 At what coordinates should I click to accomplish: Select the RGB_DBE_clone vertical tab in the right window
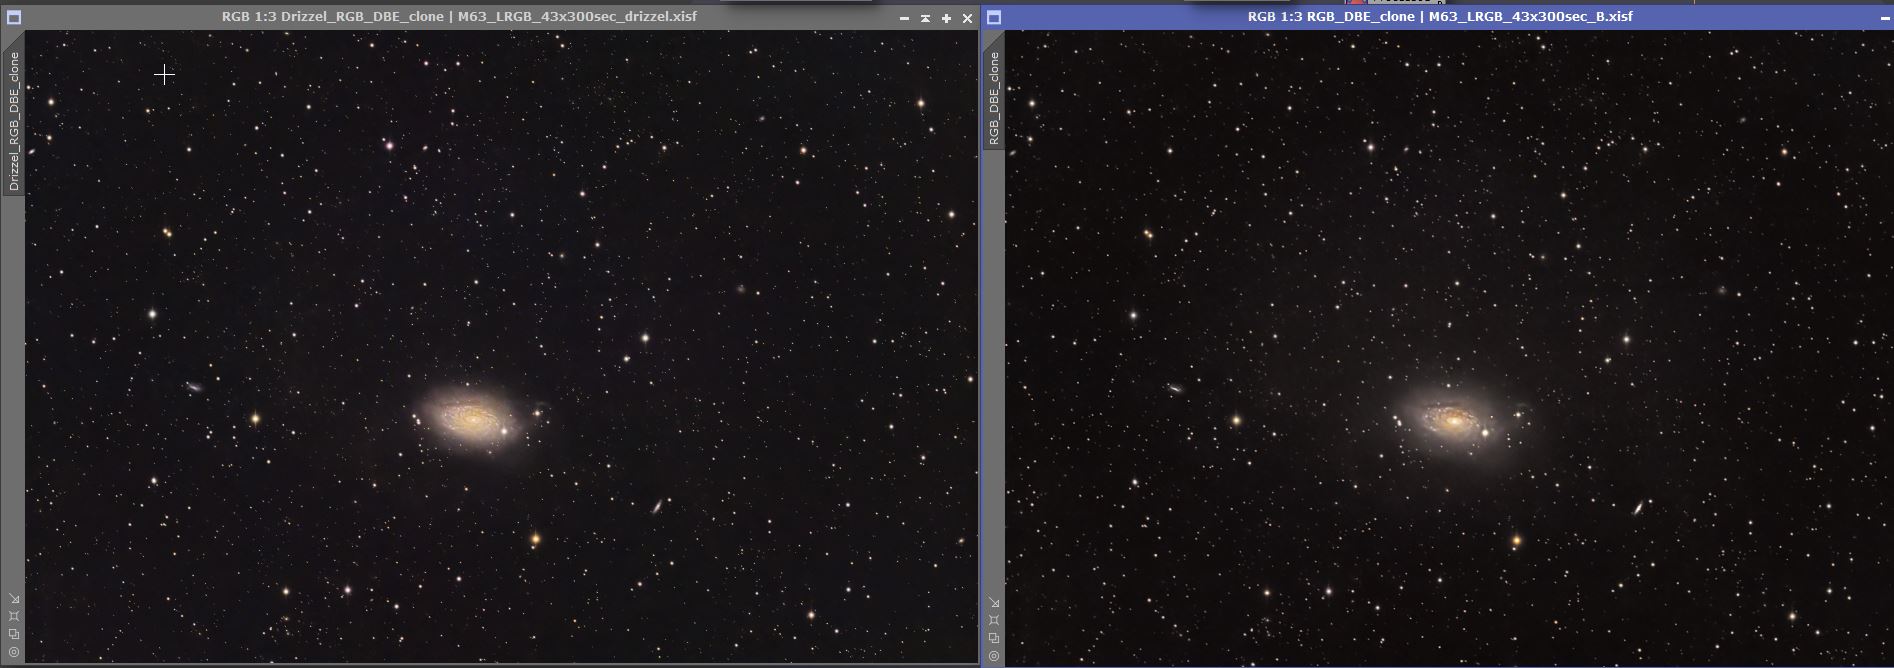pyautogui.click(x=994, y=99)
